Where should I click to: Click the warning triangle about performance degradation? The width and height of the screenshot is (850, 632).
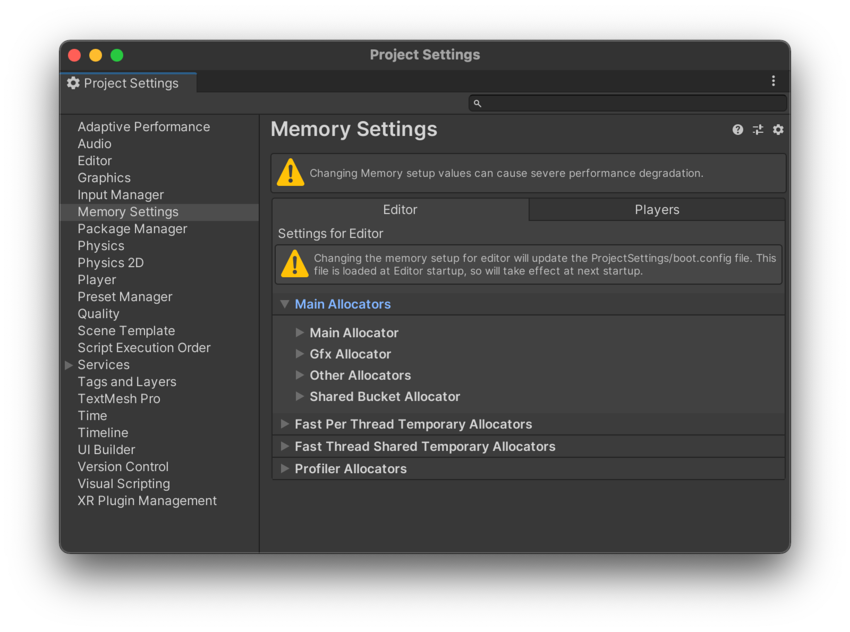point(290,172)
